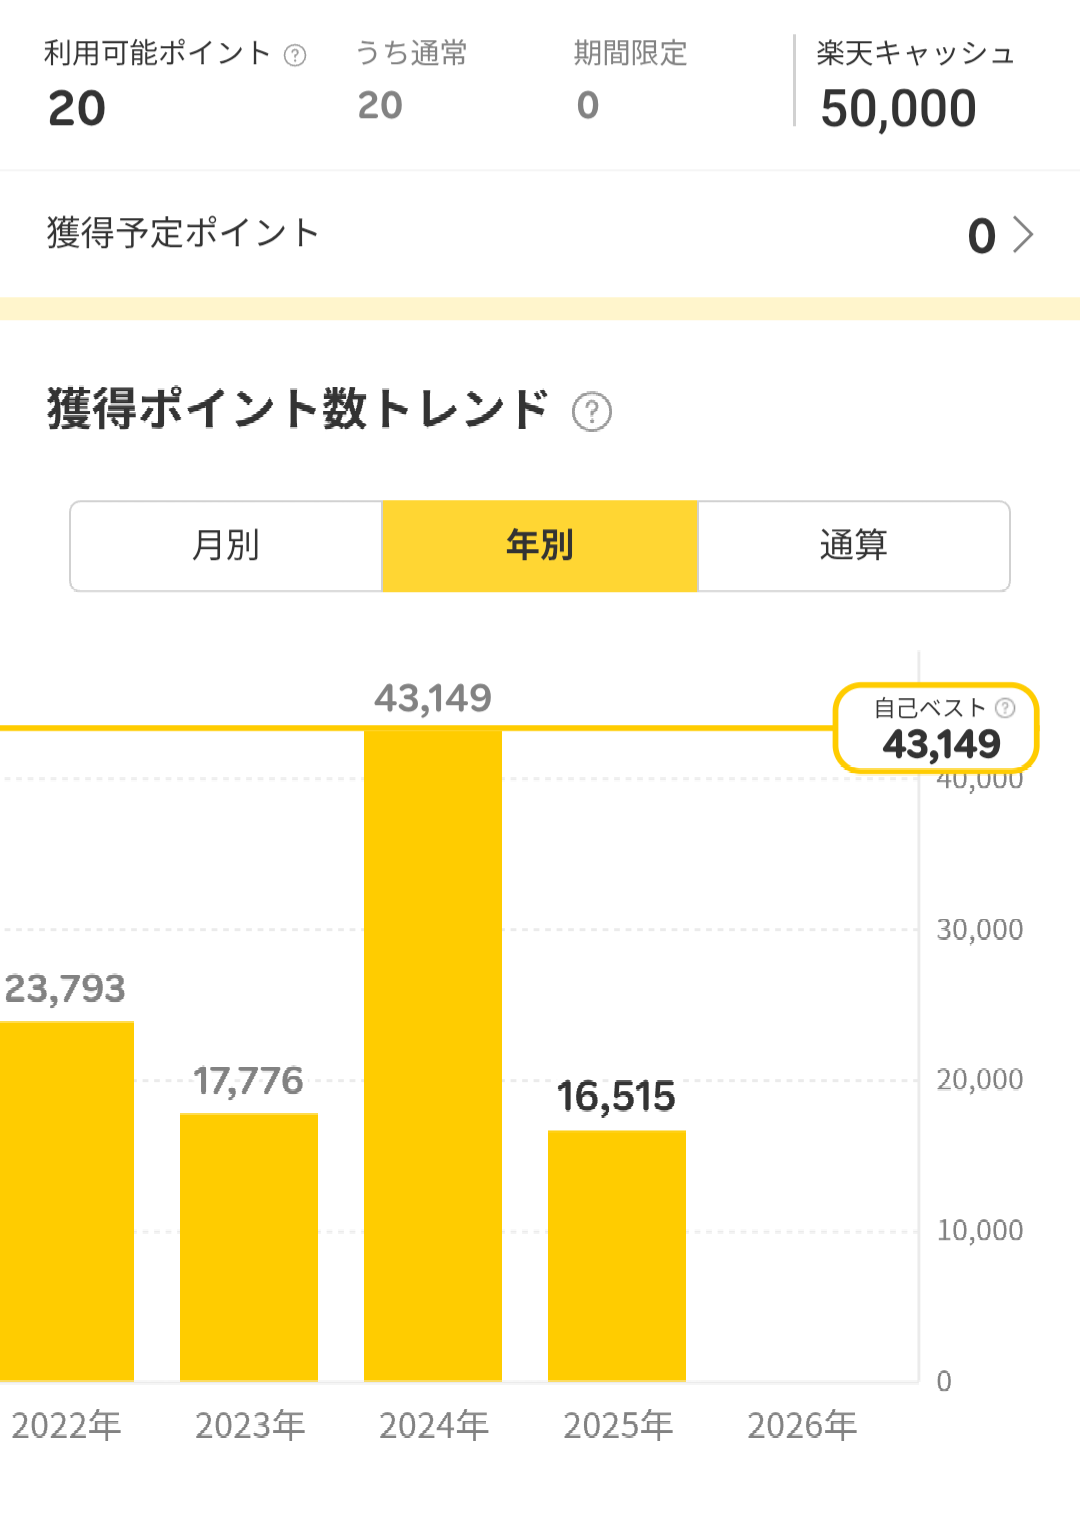Tap the 43,149 label above the bar

tap(433, 698)
